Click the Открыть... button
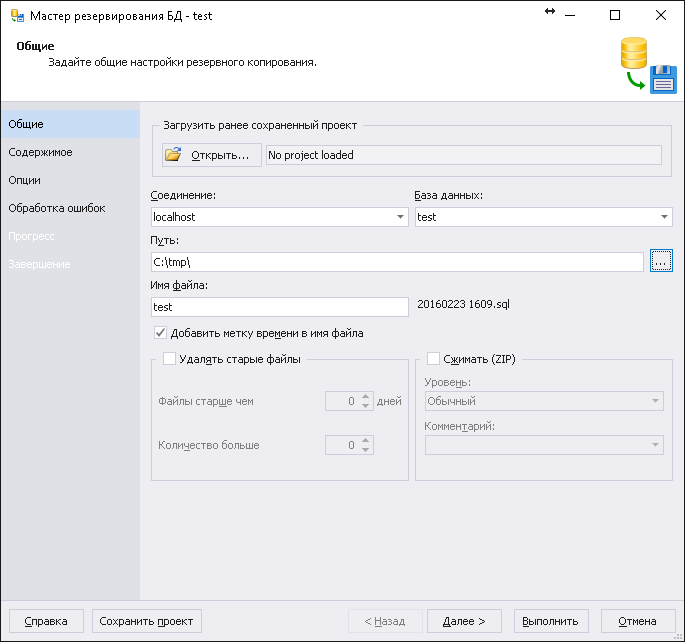 pyautogui.click(x=212, y=155)
